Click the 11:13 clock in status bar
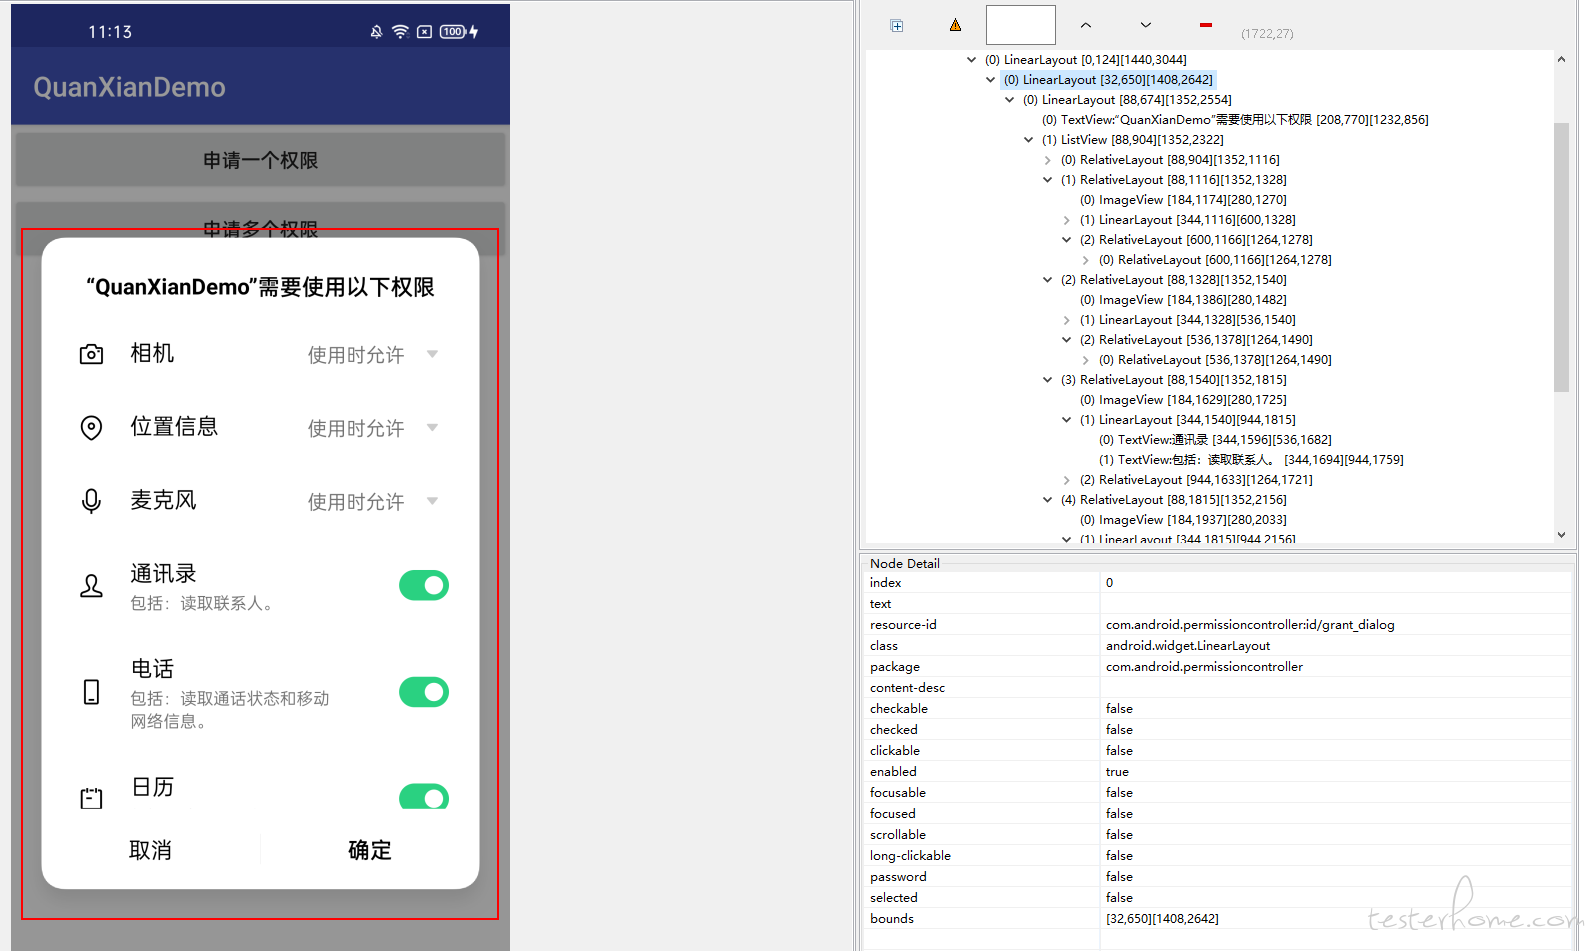The image size is (1587, 951). tap(110, 32)
